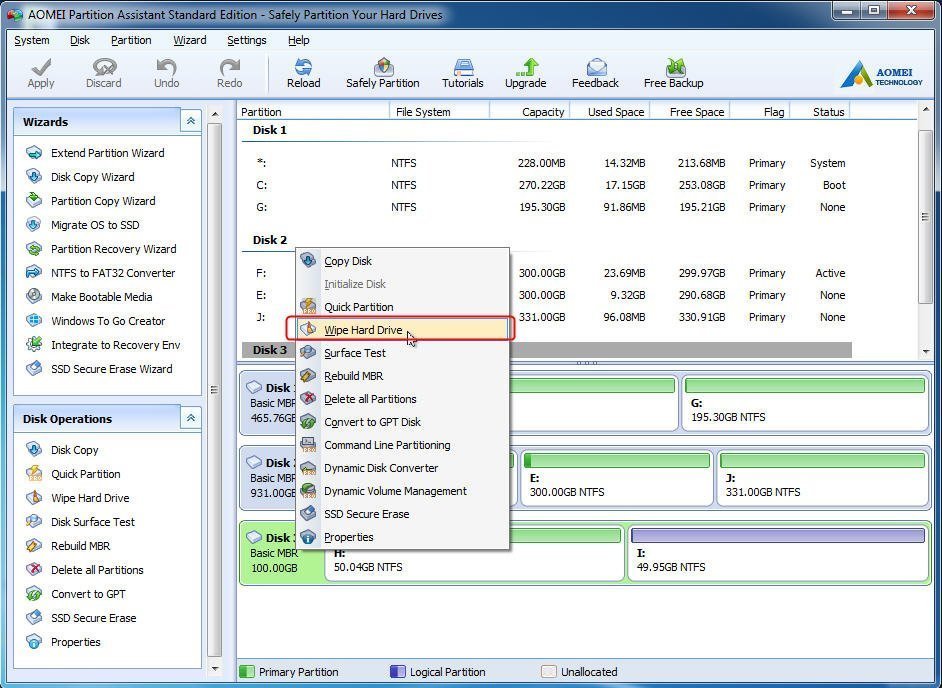Choose Quick Partition in the context menu

coord(403,307)
